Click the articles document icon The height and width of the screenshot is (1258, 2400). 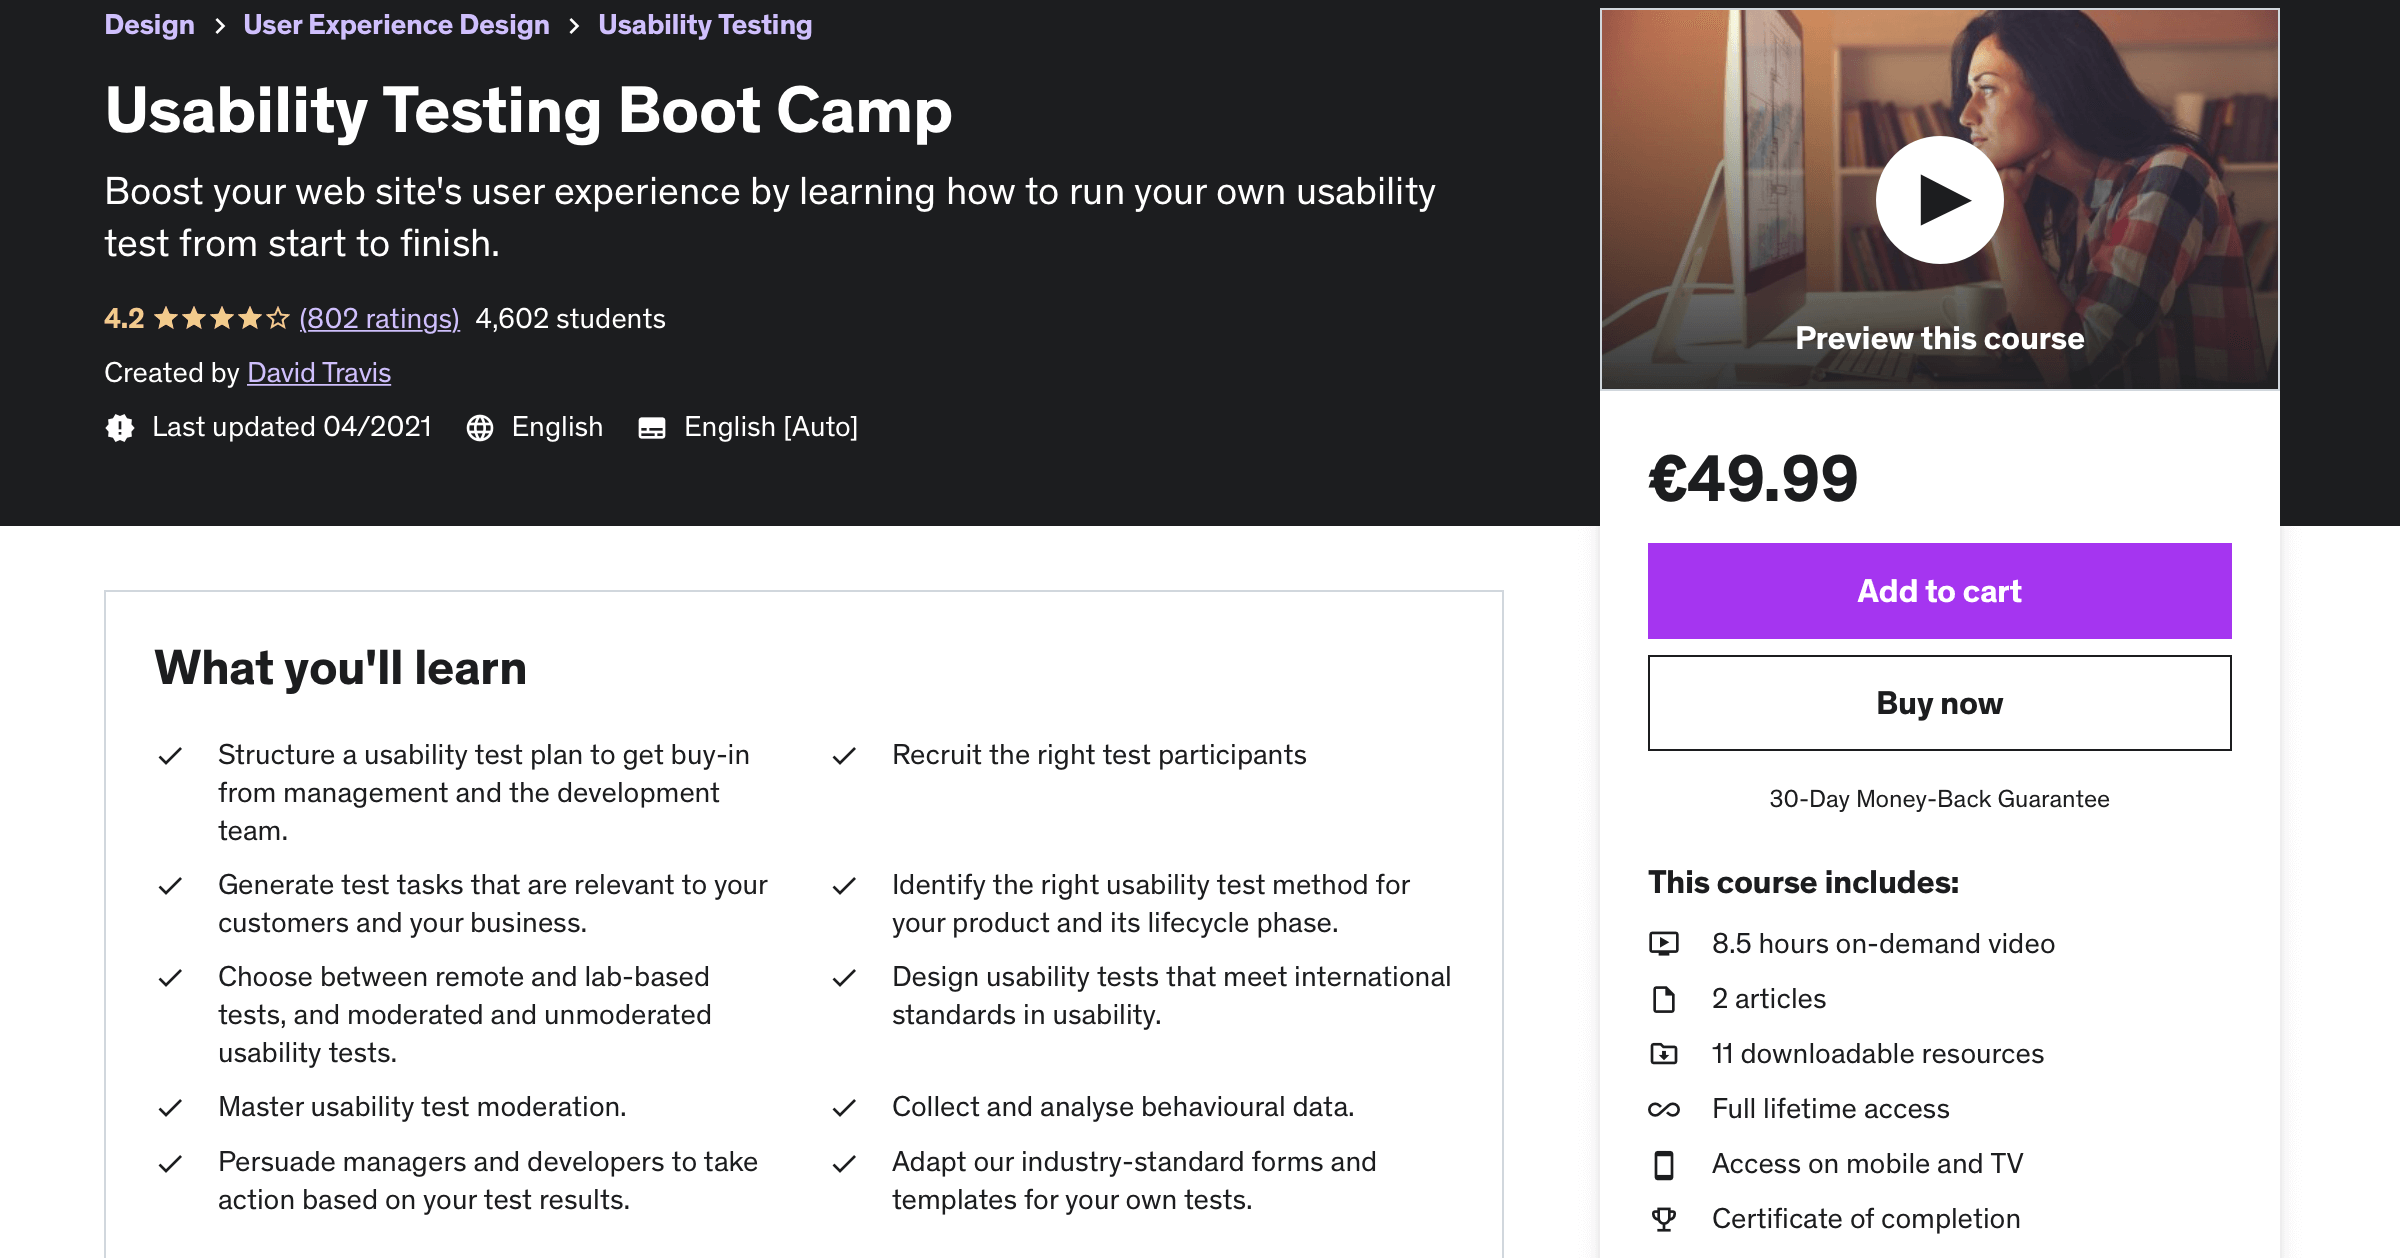(x=1664, y=999)
